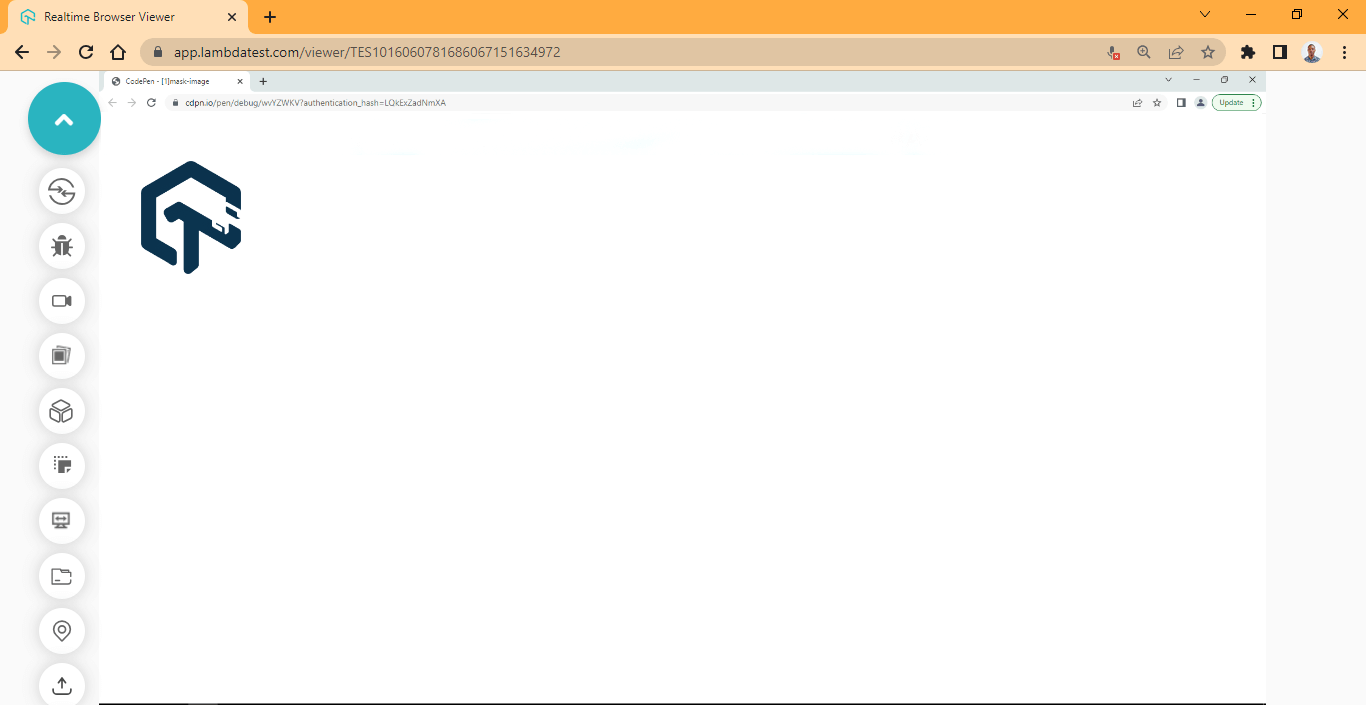Open the home page in the outer browser
This screenshot has width=1366, height=705.
point(118,52)
